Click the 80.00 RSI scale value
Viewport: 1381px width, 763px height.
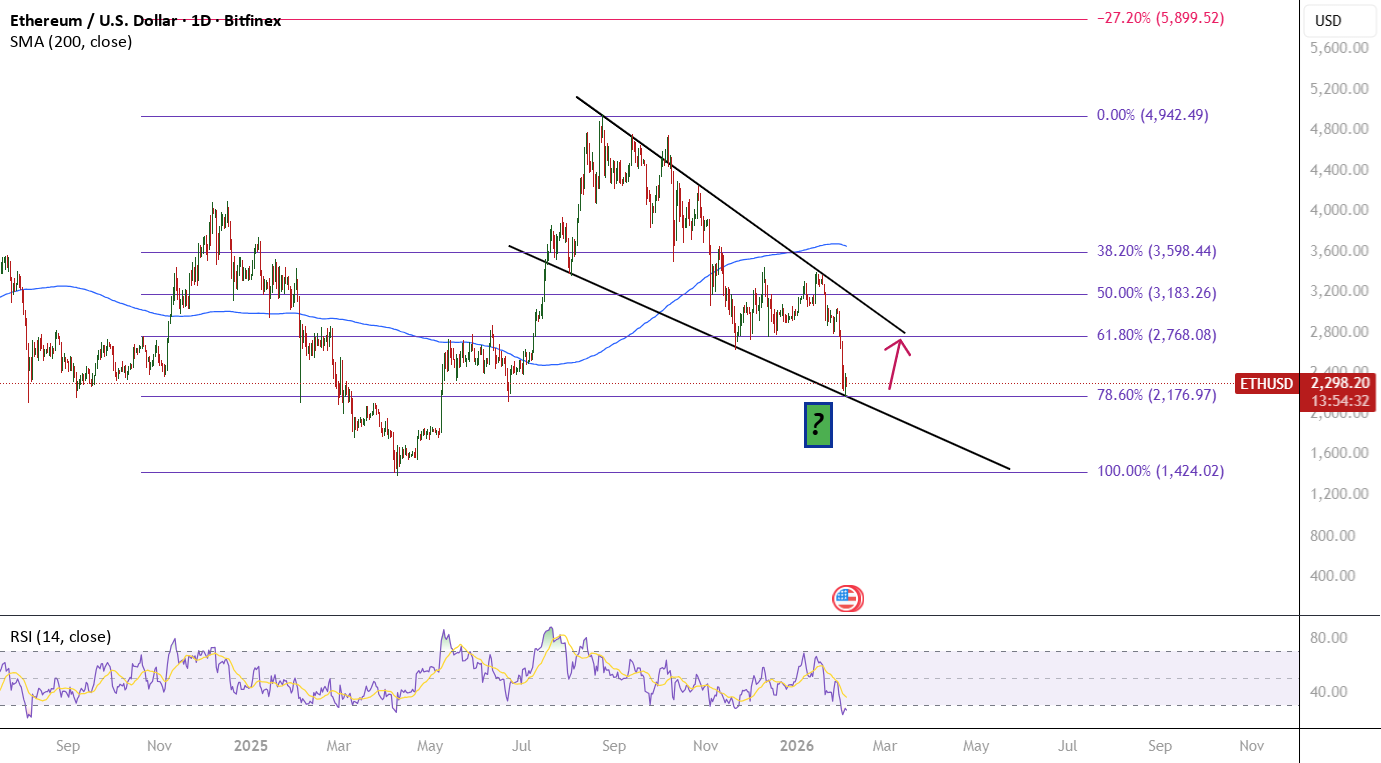(1329, 638)
